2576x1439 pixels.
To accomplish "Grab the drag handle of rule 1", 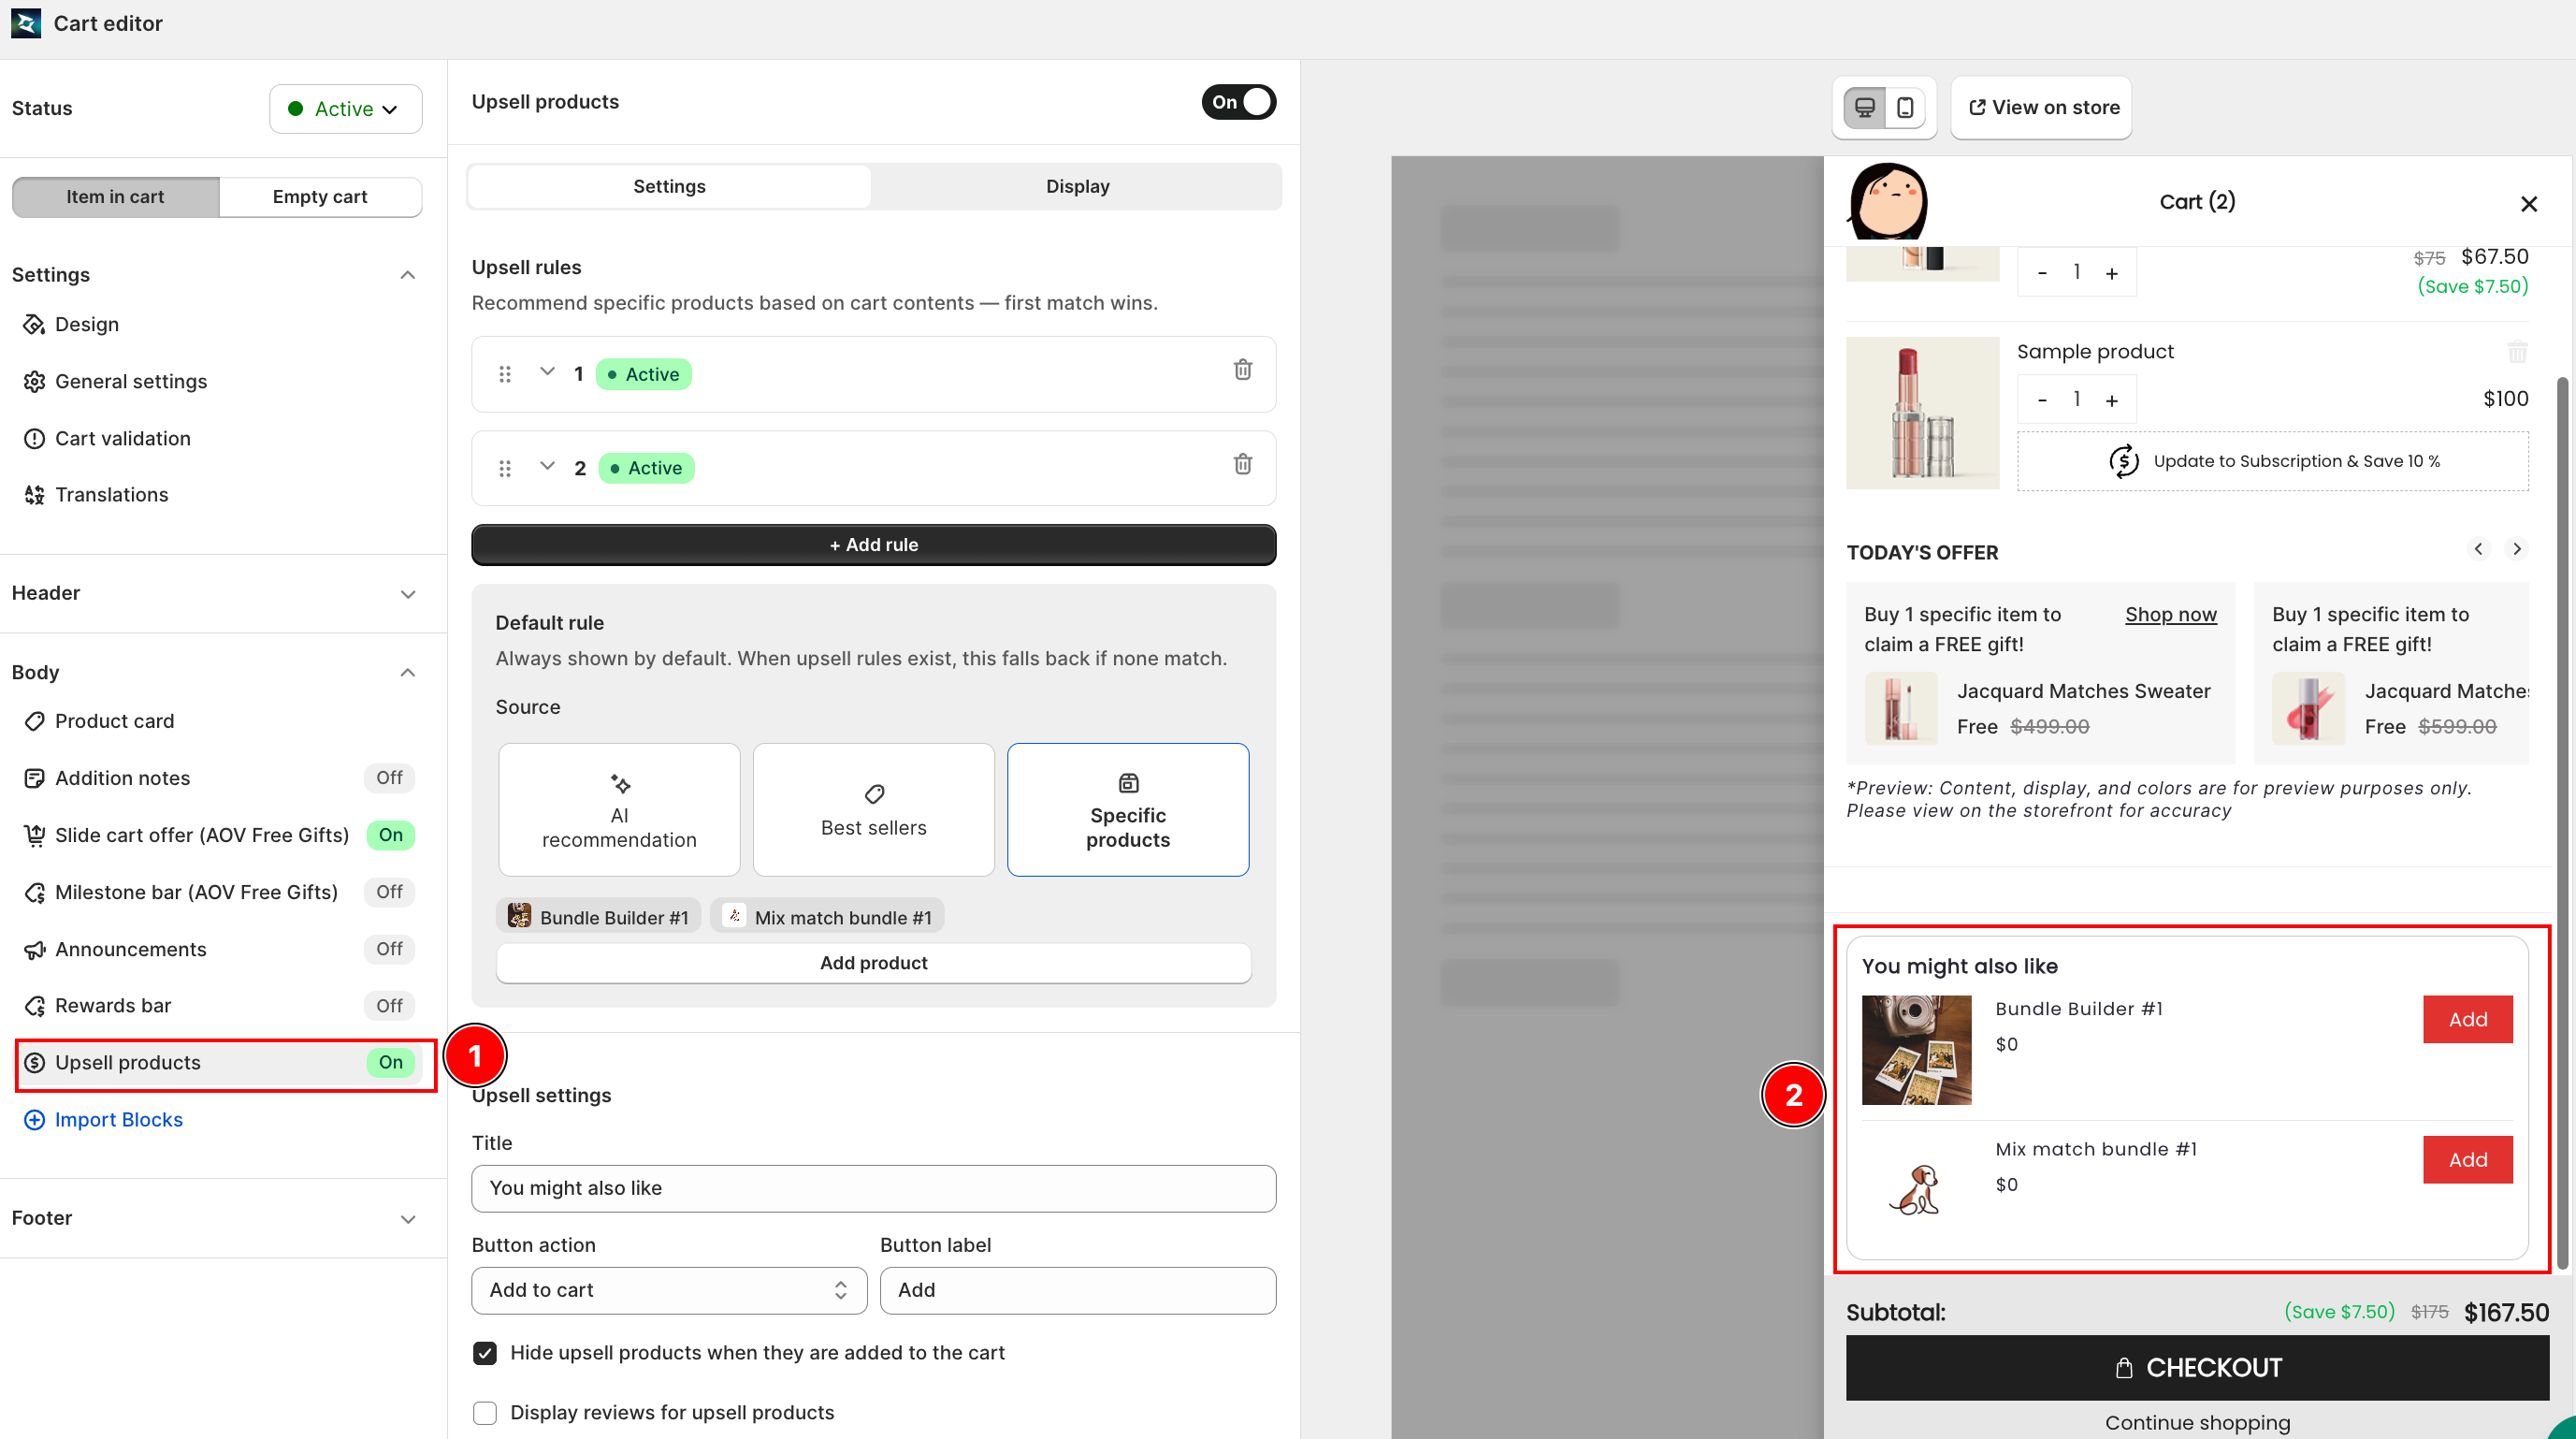I will [x=505, y=374].
